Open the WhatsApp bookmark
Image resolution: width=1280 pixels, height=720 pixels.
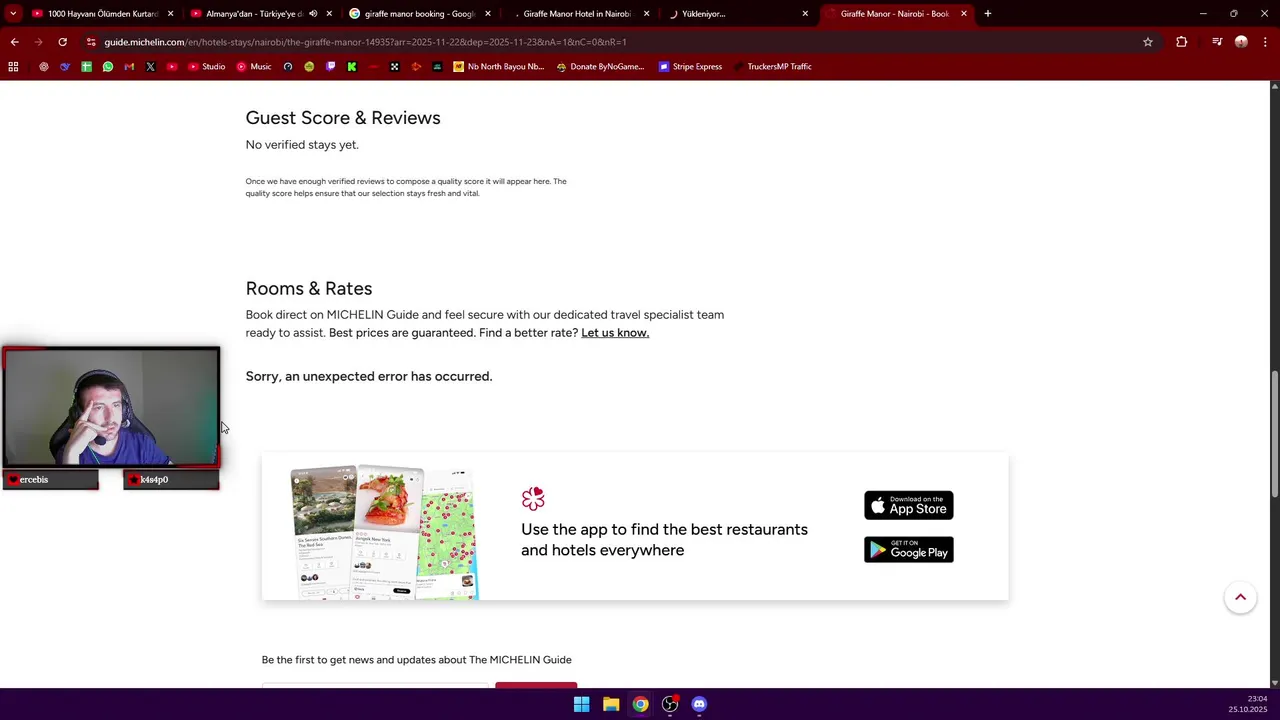[108, 66]
